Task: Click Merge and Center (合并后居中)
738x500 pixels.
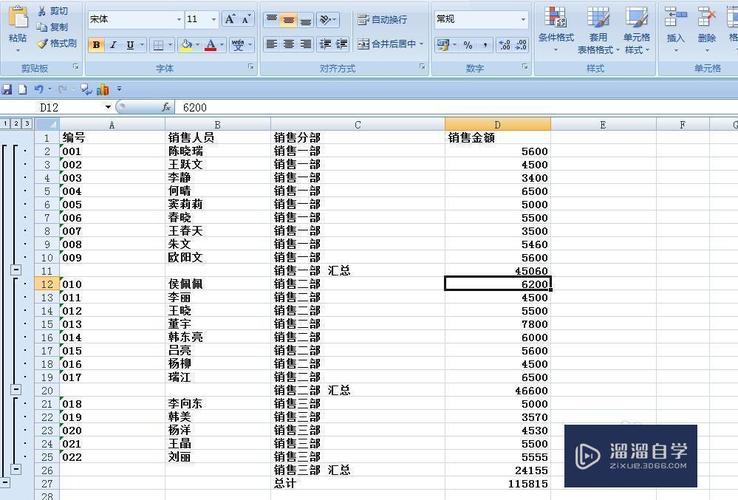Action: 390,44
